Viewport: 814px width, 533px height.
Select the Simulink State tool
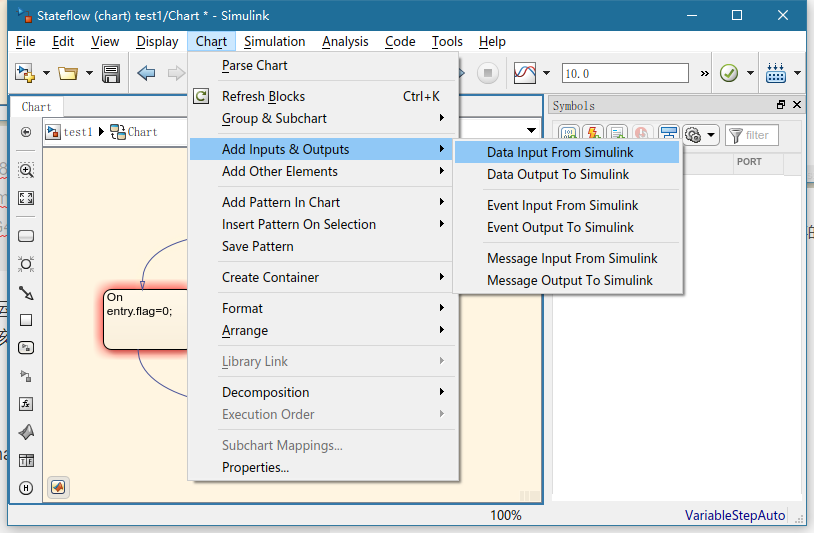coord(26,348)
